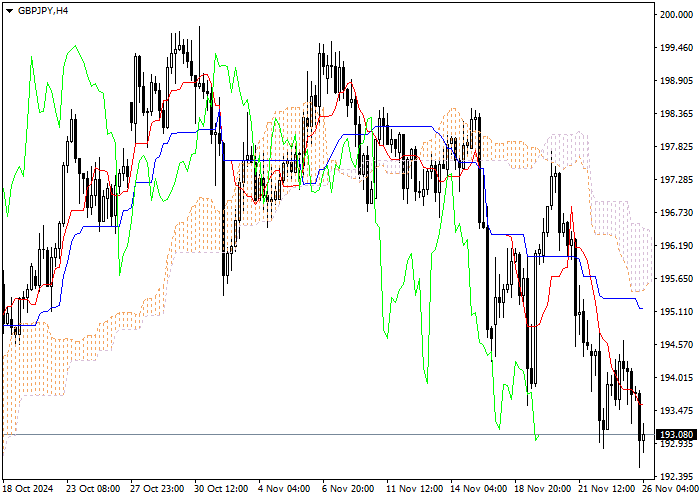Screen dimensions: 700x500
Task: Click the 194.015 price scale label
Action: (676, 378)
